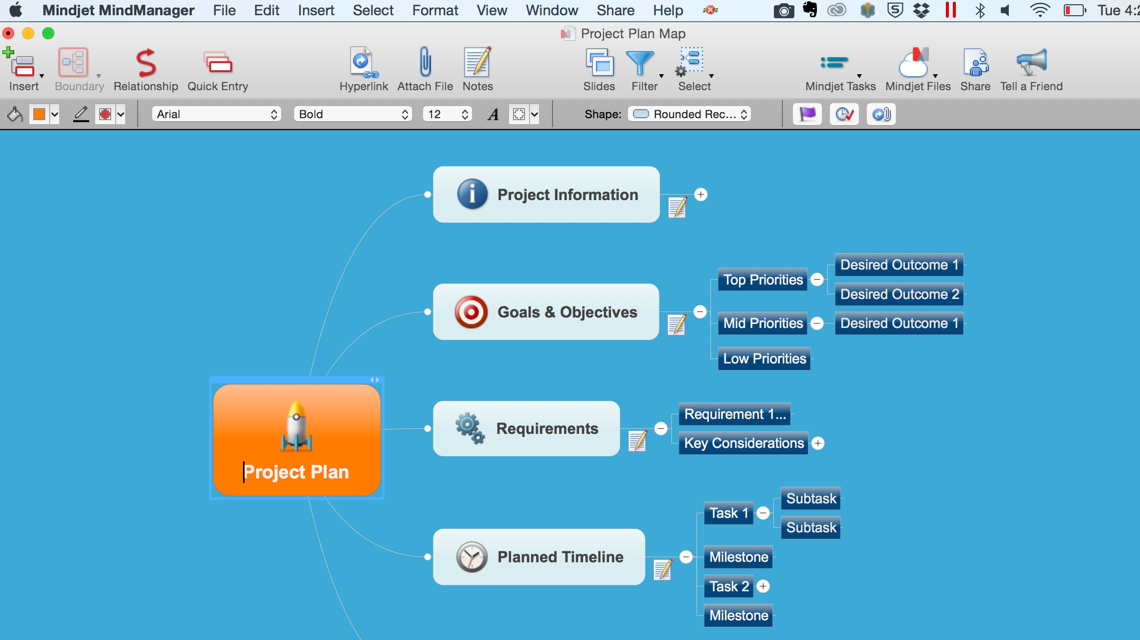Click the Dropbox menu bar icon
The width and height of the screenshot is (1140, 640).
pos(921,10)
